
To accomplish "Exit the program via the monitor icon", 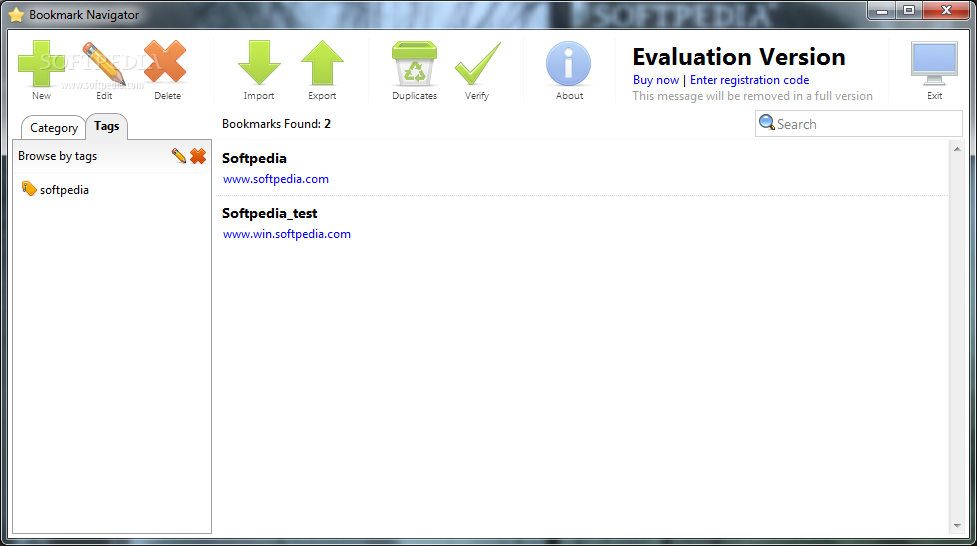I will pos(934,64).
